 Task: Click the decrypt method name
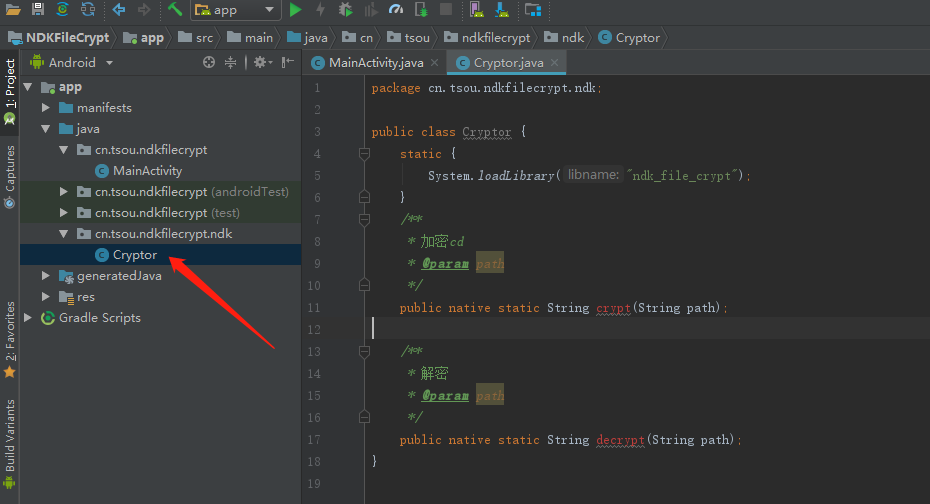click(x=620, y=440)
